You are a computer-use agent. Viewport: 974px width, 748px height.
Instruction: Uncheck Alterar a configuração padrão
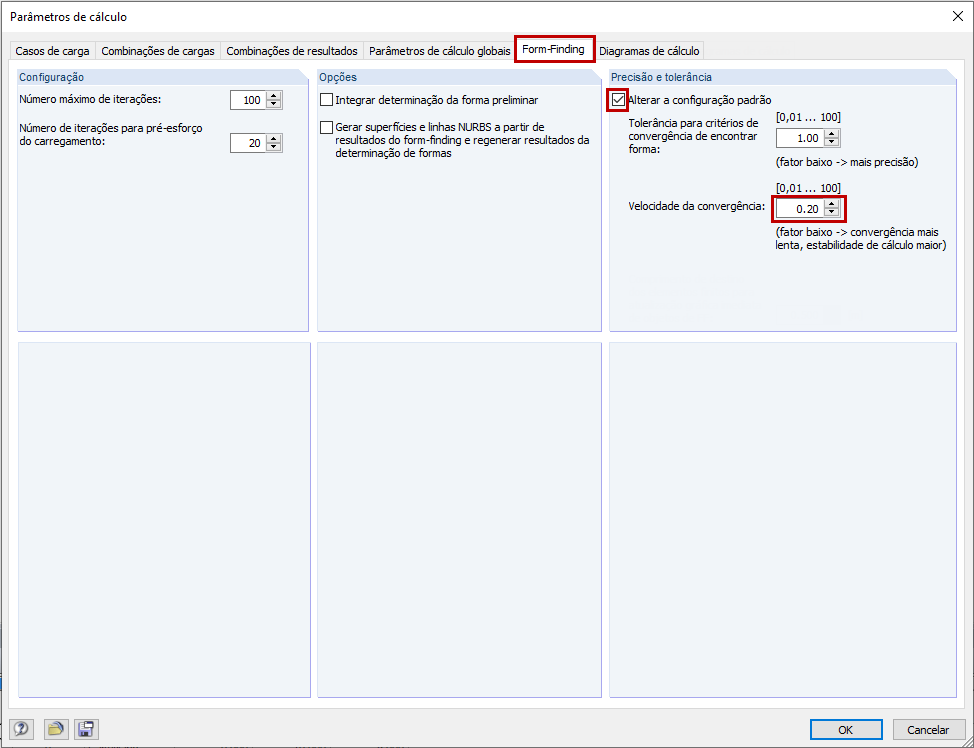(x=618, y=99)
